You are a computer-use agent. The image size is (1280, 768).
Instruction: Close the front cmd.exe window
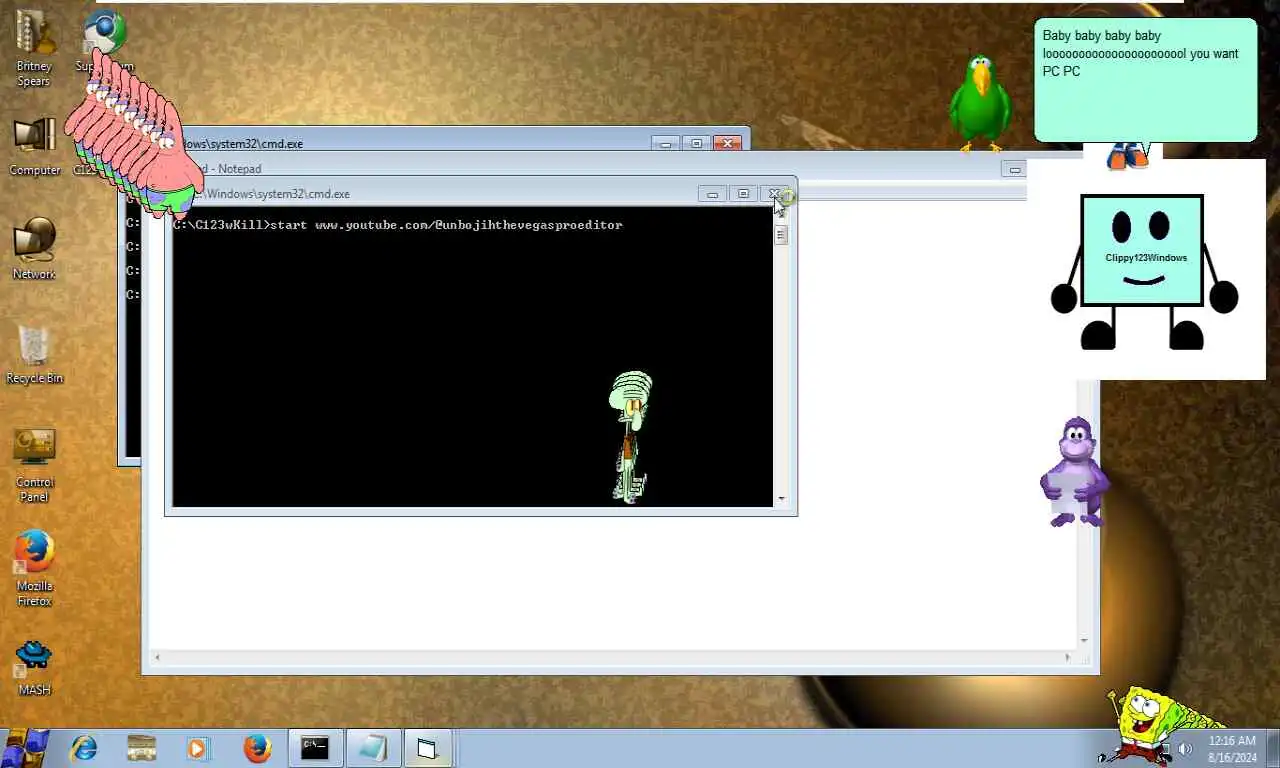coord(774,193)
